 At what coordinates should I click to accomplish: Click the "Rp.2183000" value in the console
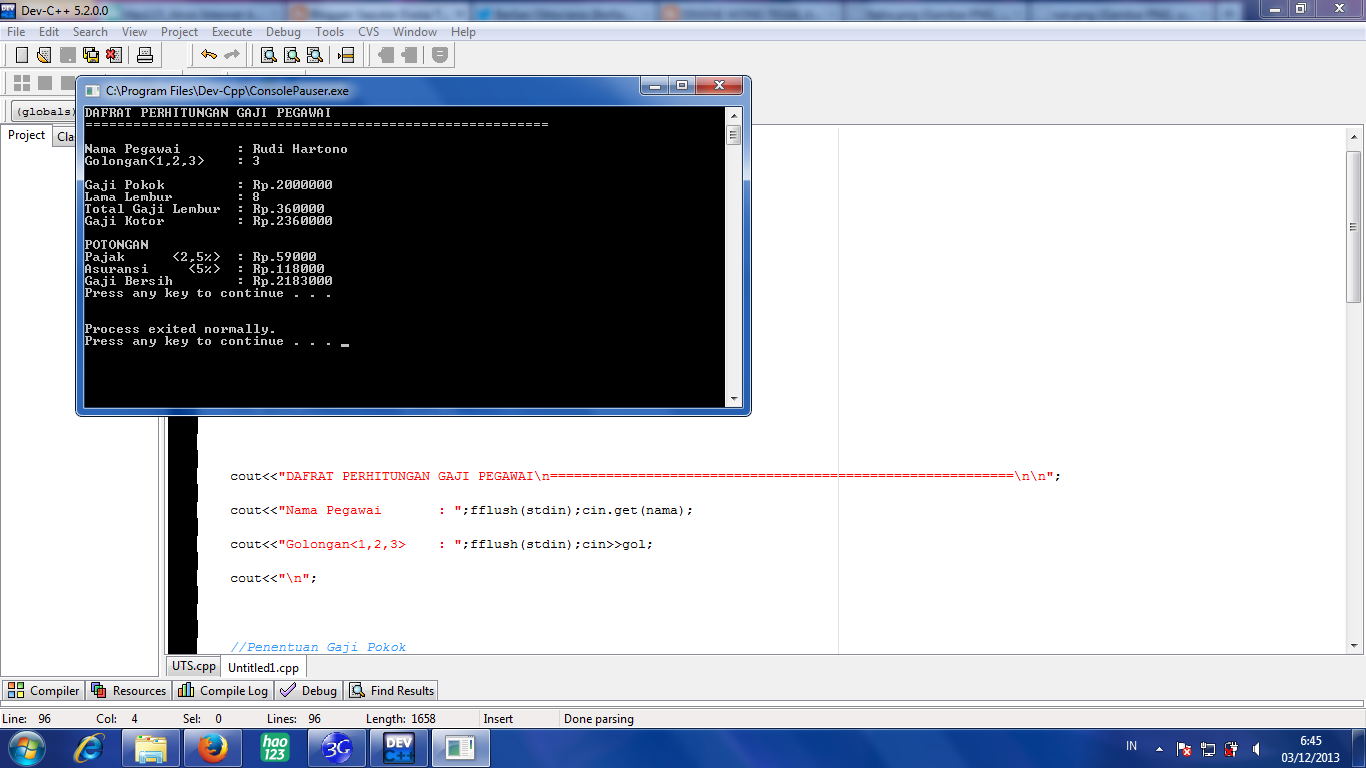(293, 281)
